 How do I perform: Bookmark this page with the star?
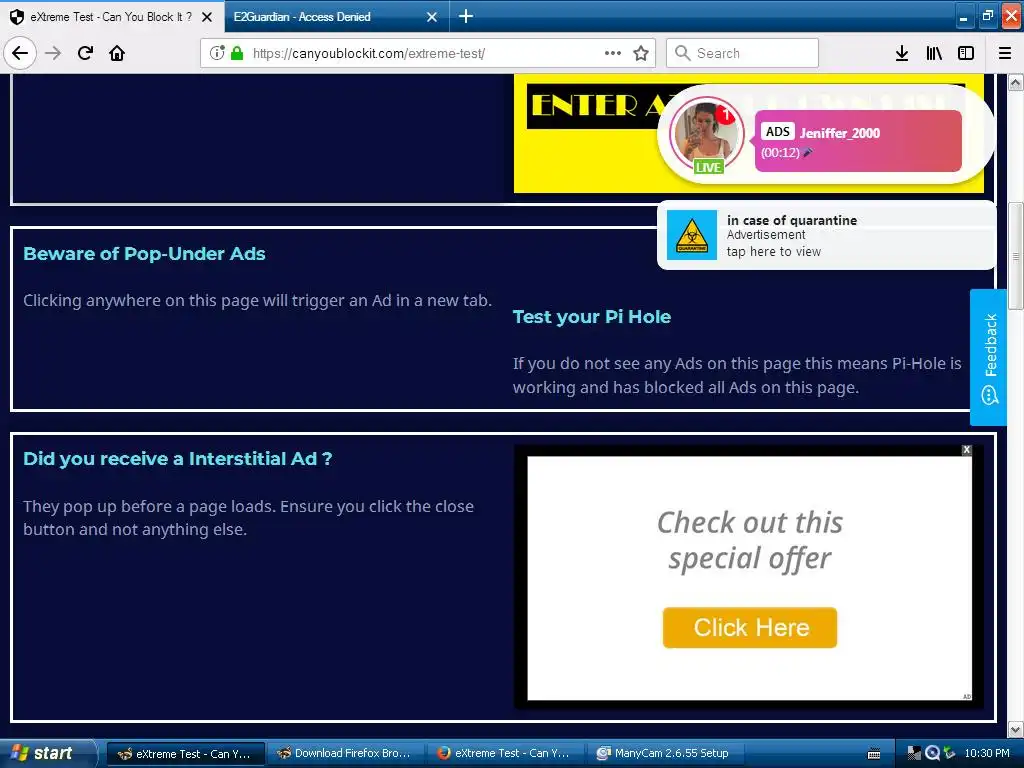641,53
